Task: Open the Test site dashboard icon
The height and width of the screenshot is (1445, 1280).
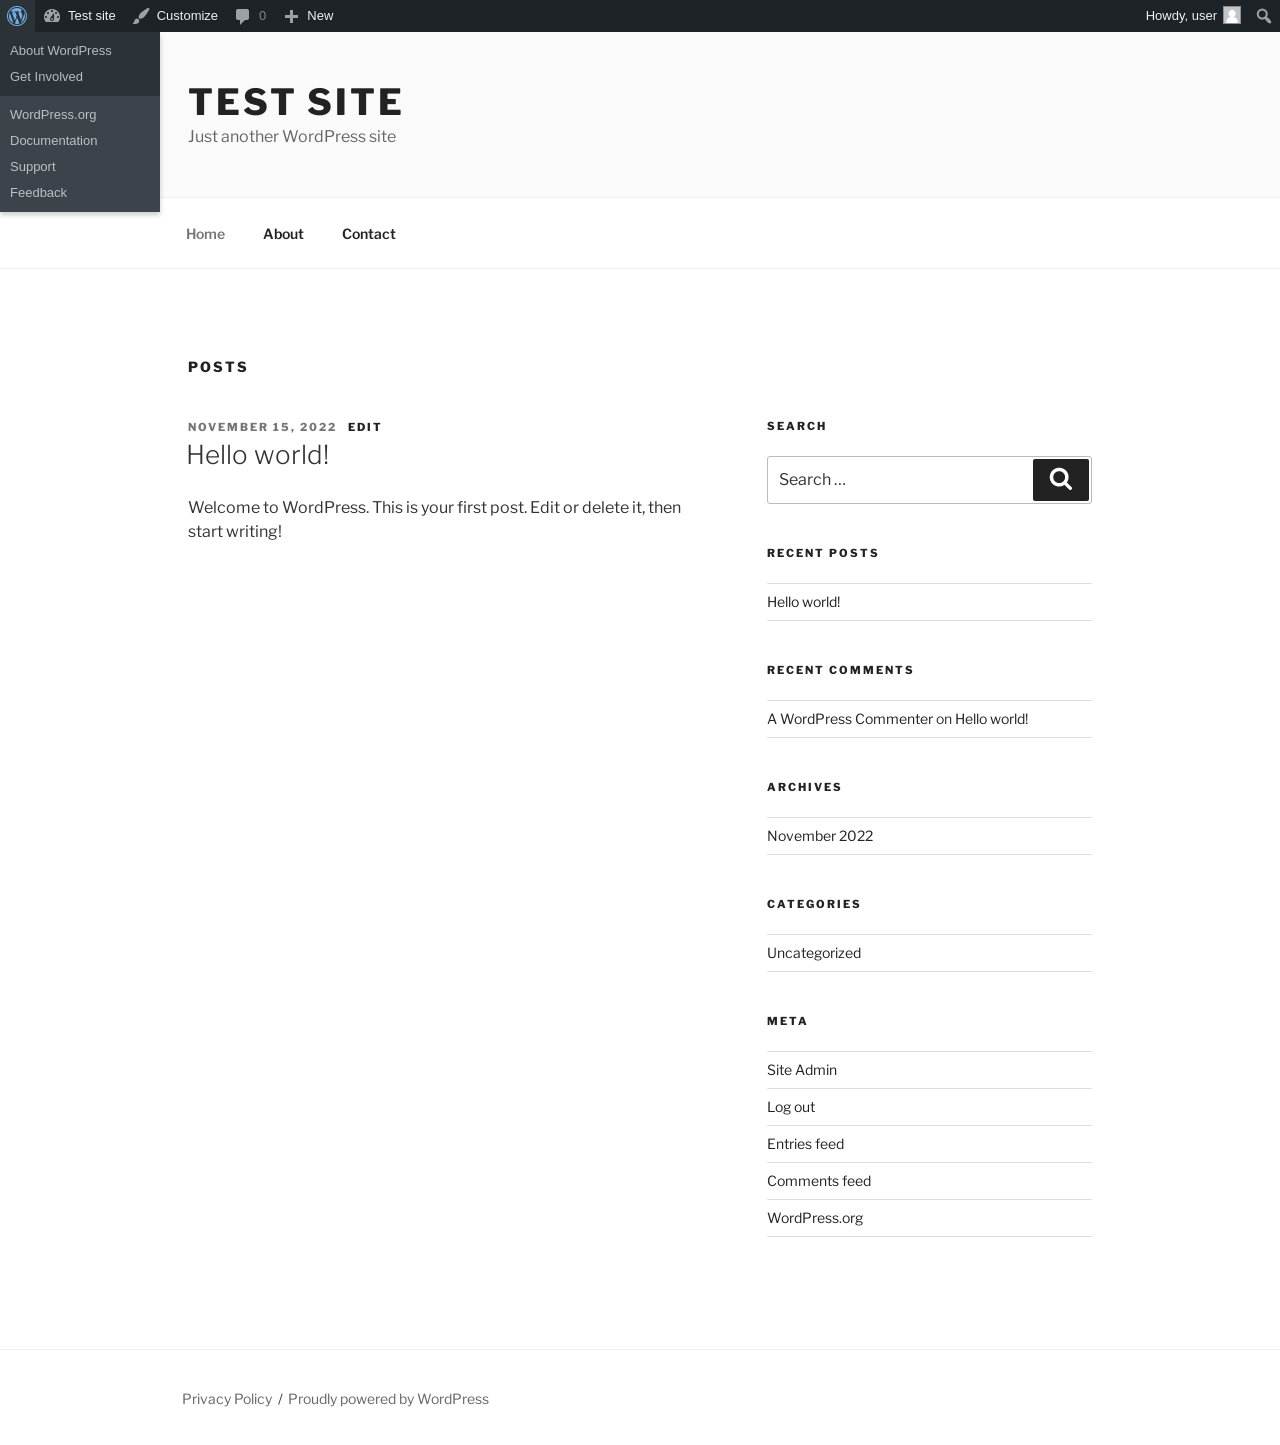Action: (52, 16)
